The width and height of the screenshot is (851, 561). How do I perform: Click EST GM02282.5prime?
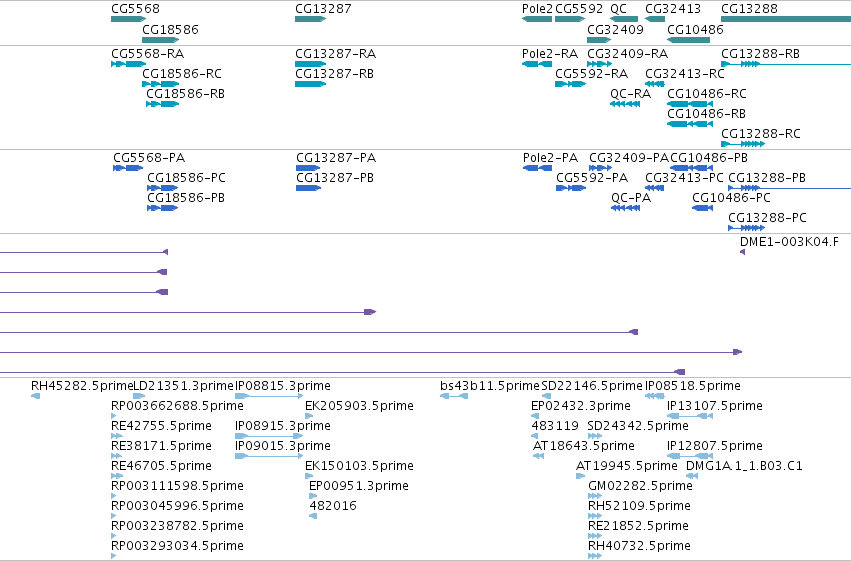tap(595, 496)
